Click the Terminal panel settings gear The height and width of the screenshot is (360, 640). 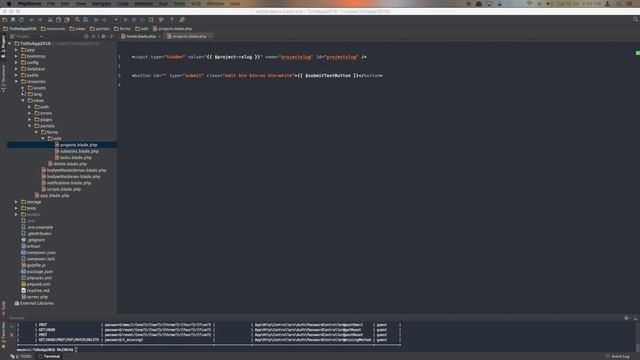pyautogui.click(x=627, y=318)
